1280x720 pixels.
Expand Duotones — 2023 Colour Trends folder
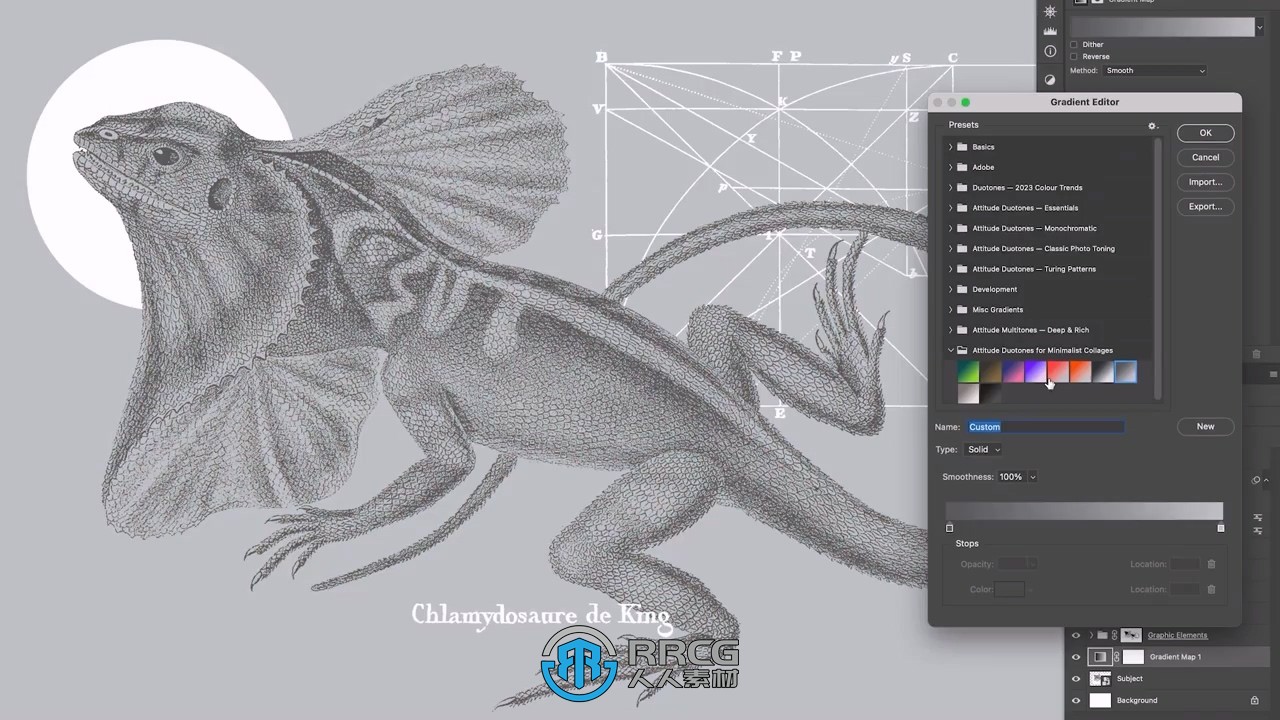pos(951,187)
